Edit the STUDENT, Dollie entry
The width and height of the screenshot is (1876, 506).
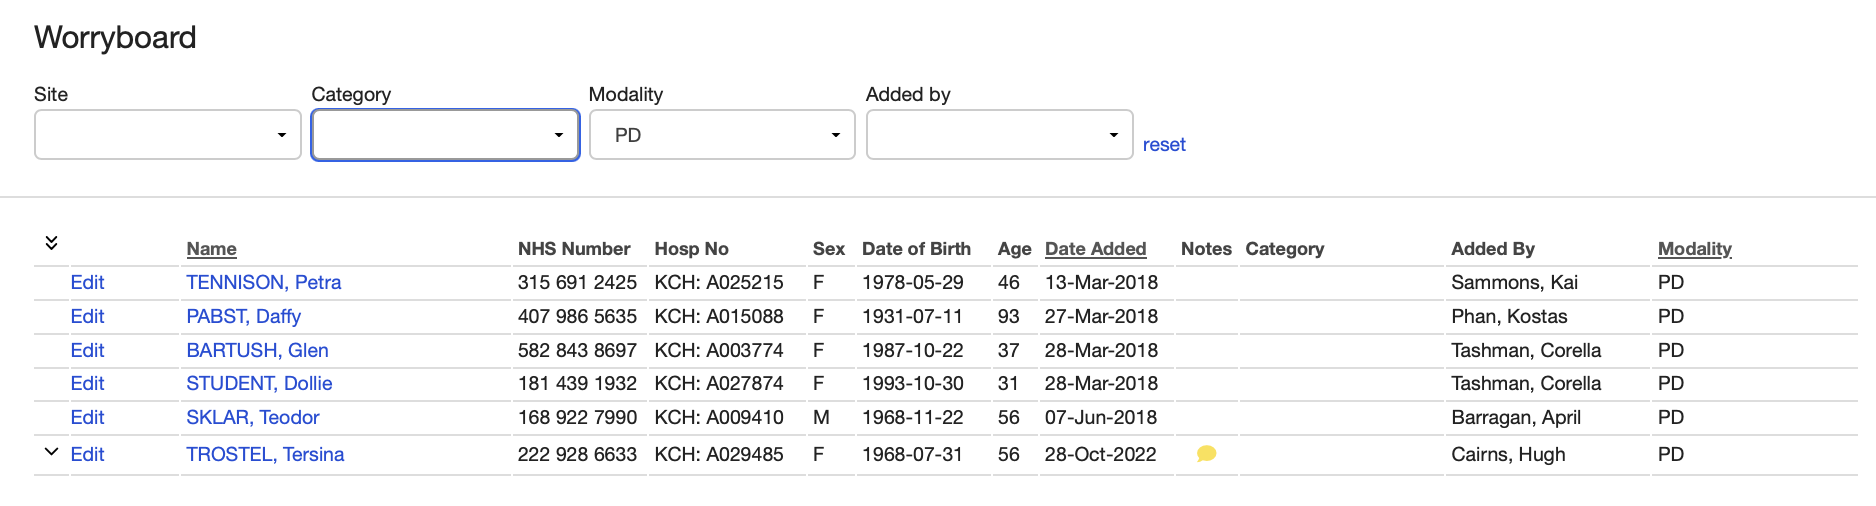87,384
